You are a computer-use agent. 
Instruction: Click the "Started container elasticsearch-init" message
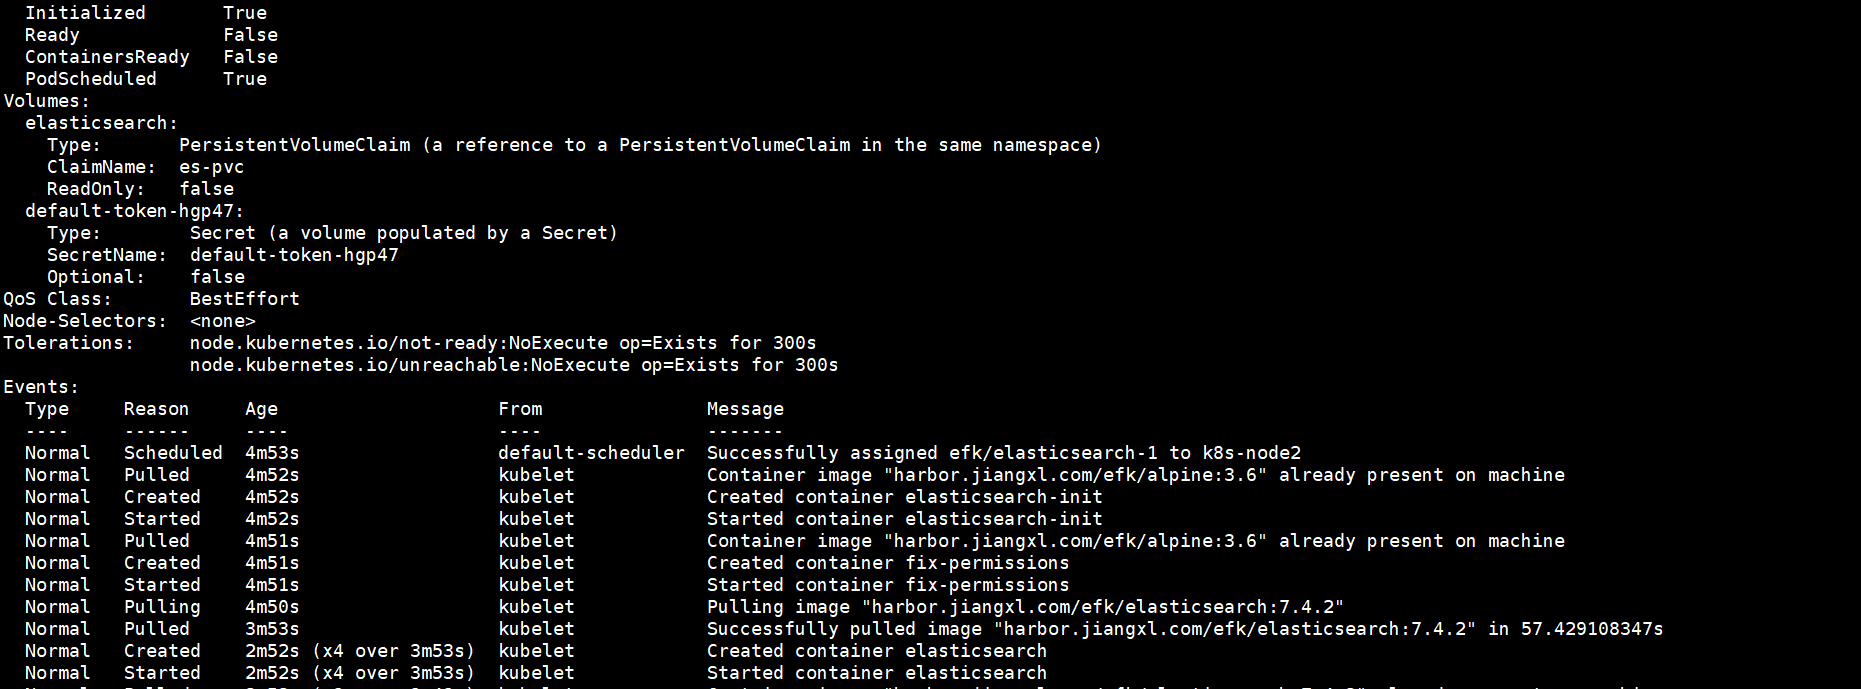[904, 519]
